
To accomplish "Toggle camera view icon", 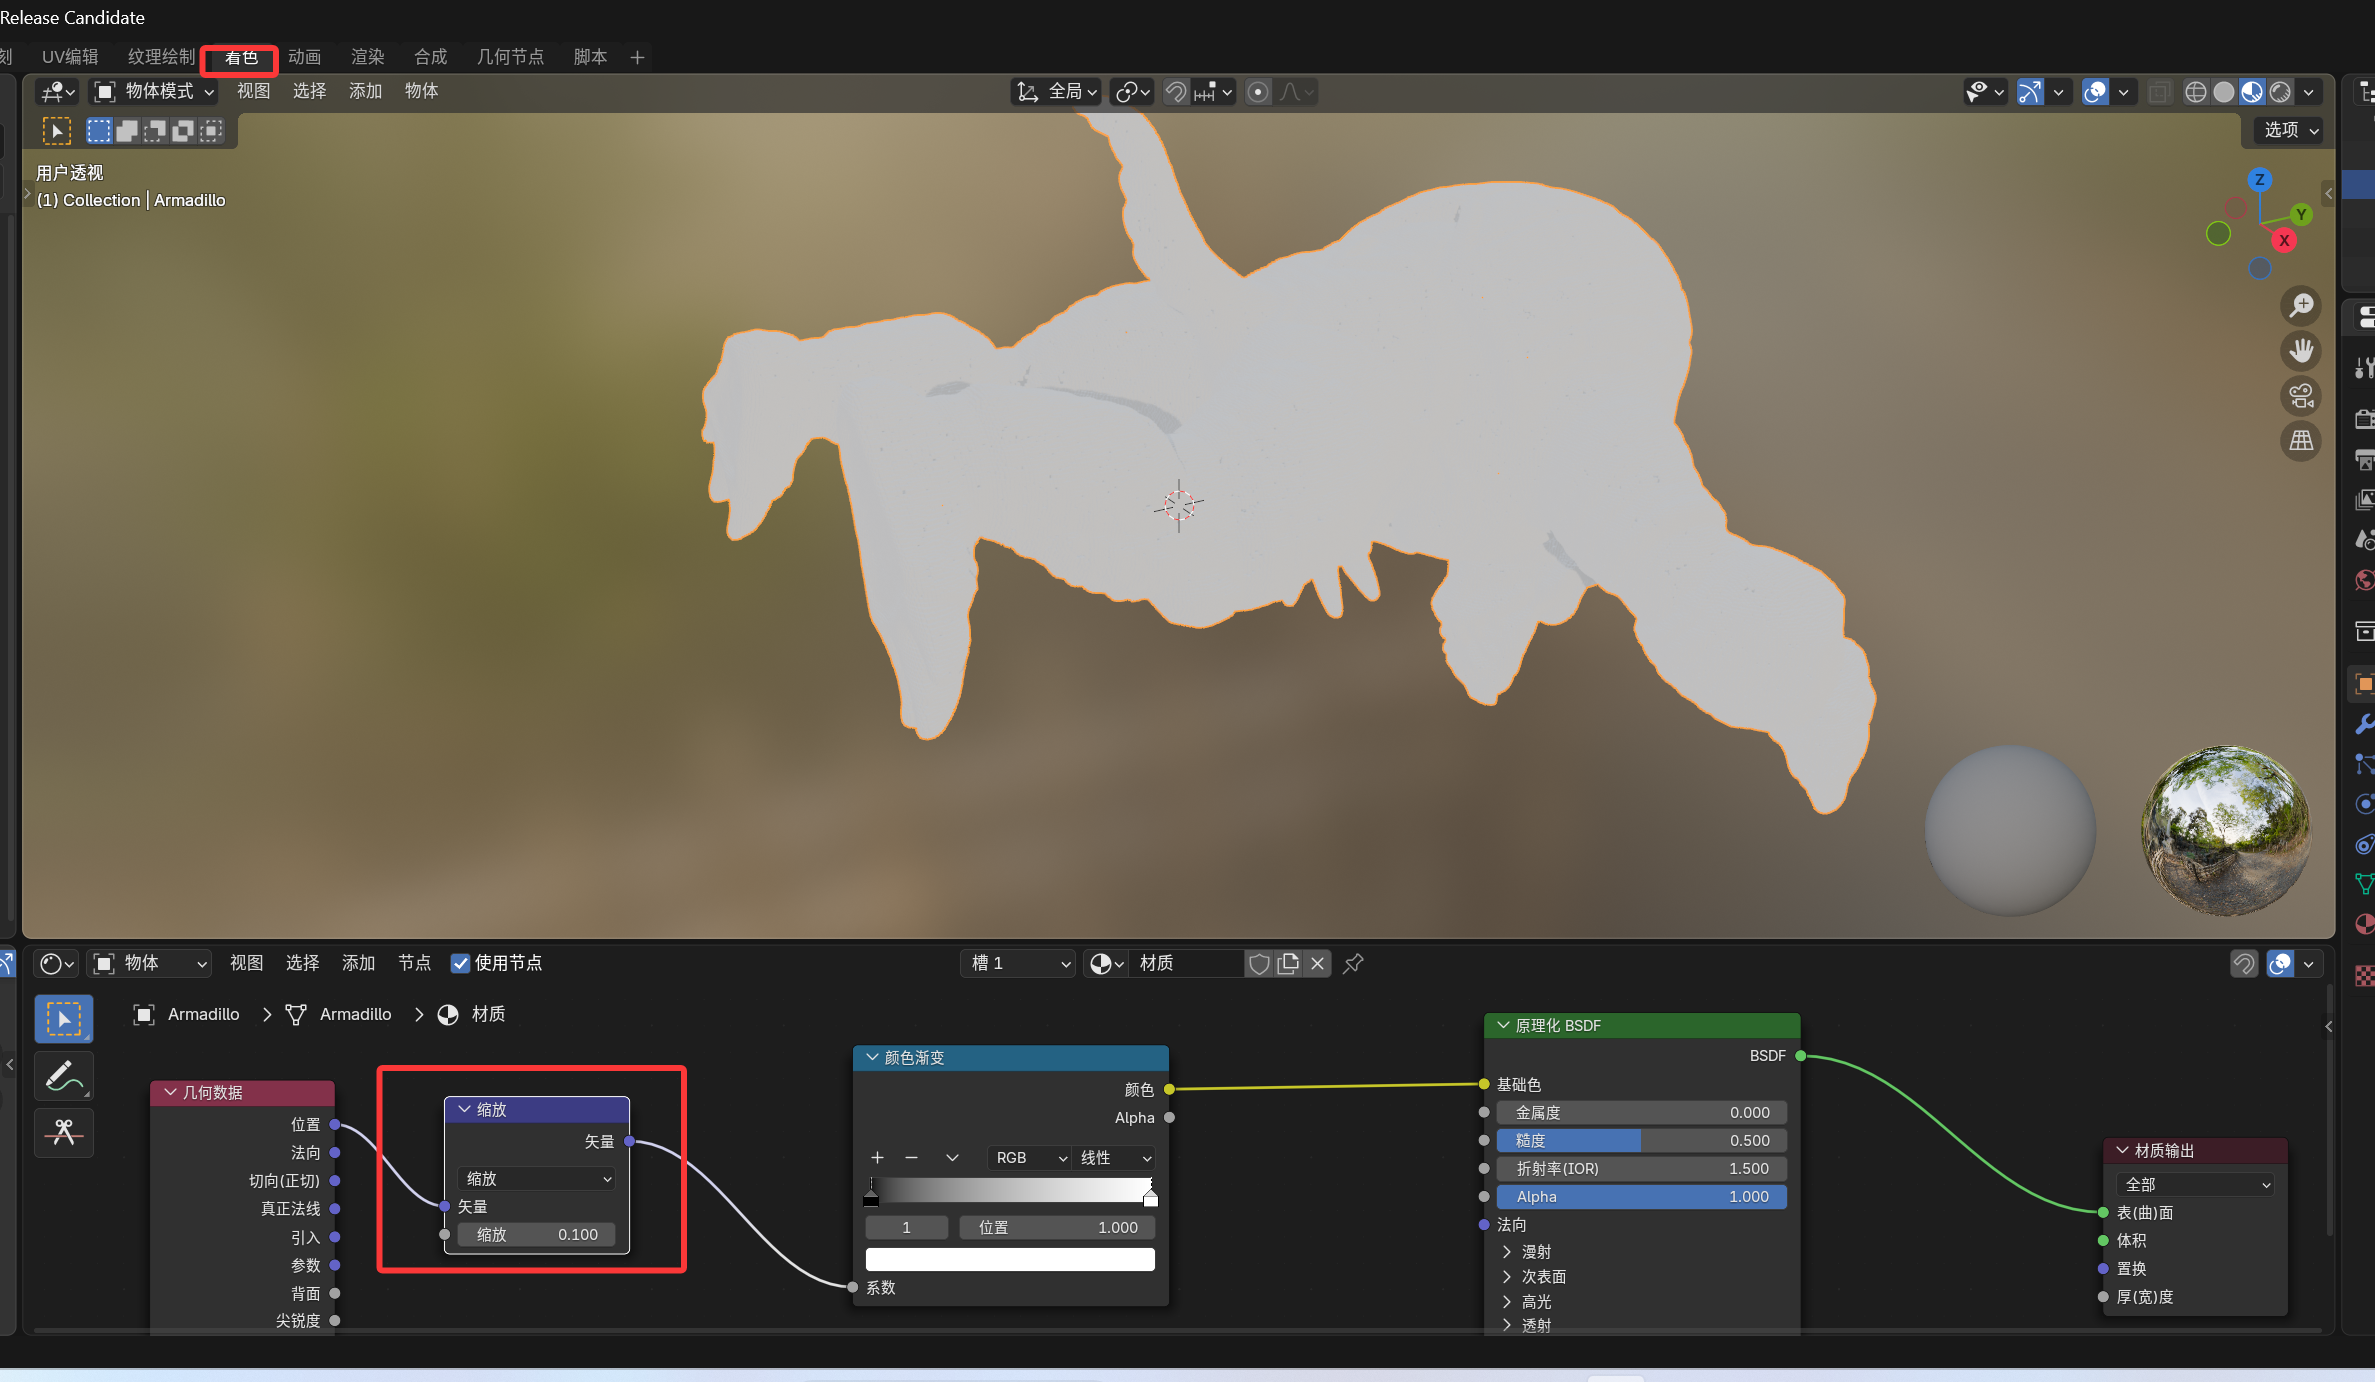I will 2301,396.
